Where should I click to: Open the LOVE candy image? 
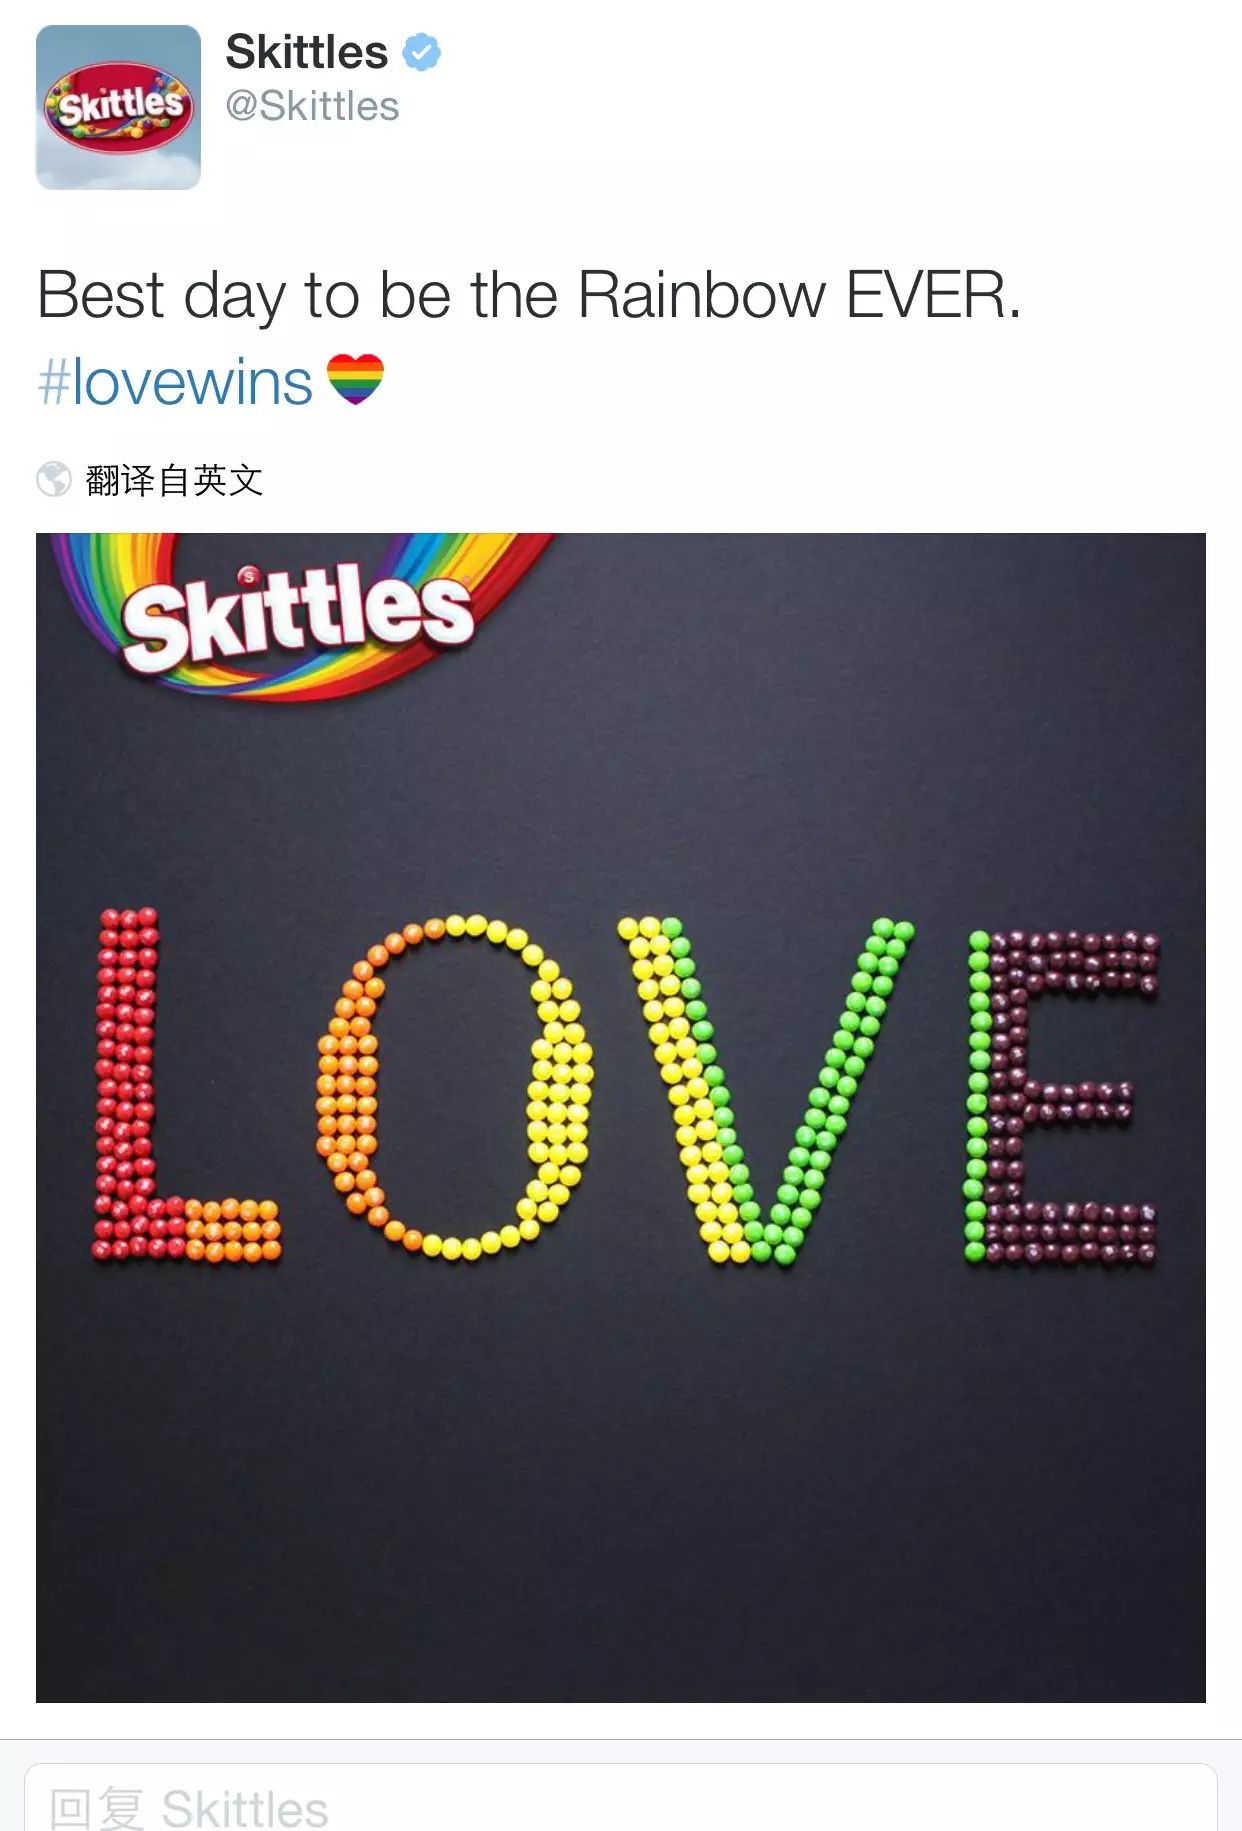point(621,1117)
